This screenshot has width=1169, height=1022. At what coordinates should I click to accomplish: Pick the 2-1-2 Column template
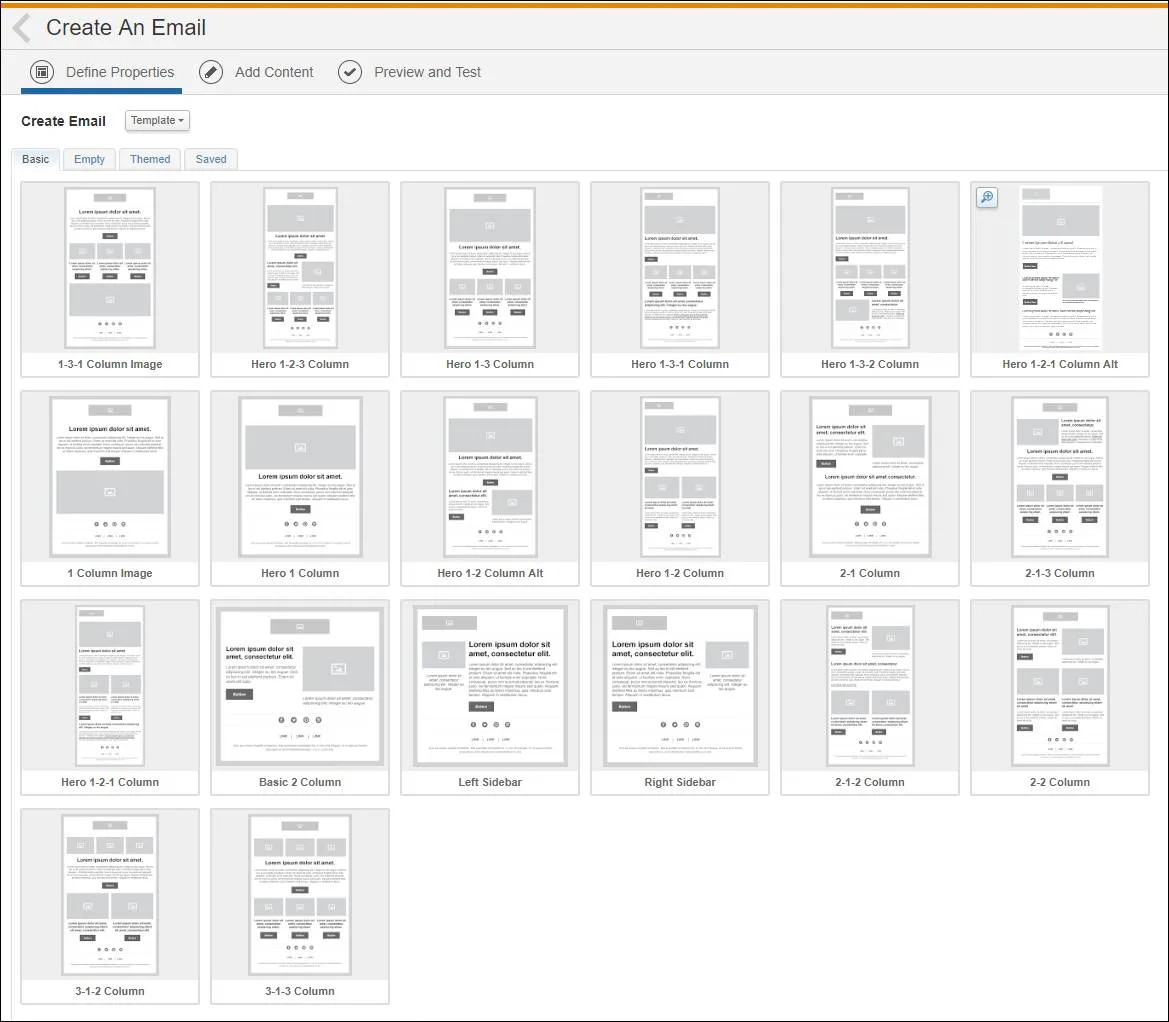870,697
